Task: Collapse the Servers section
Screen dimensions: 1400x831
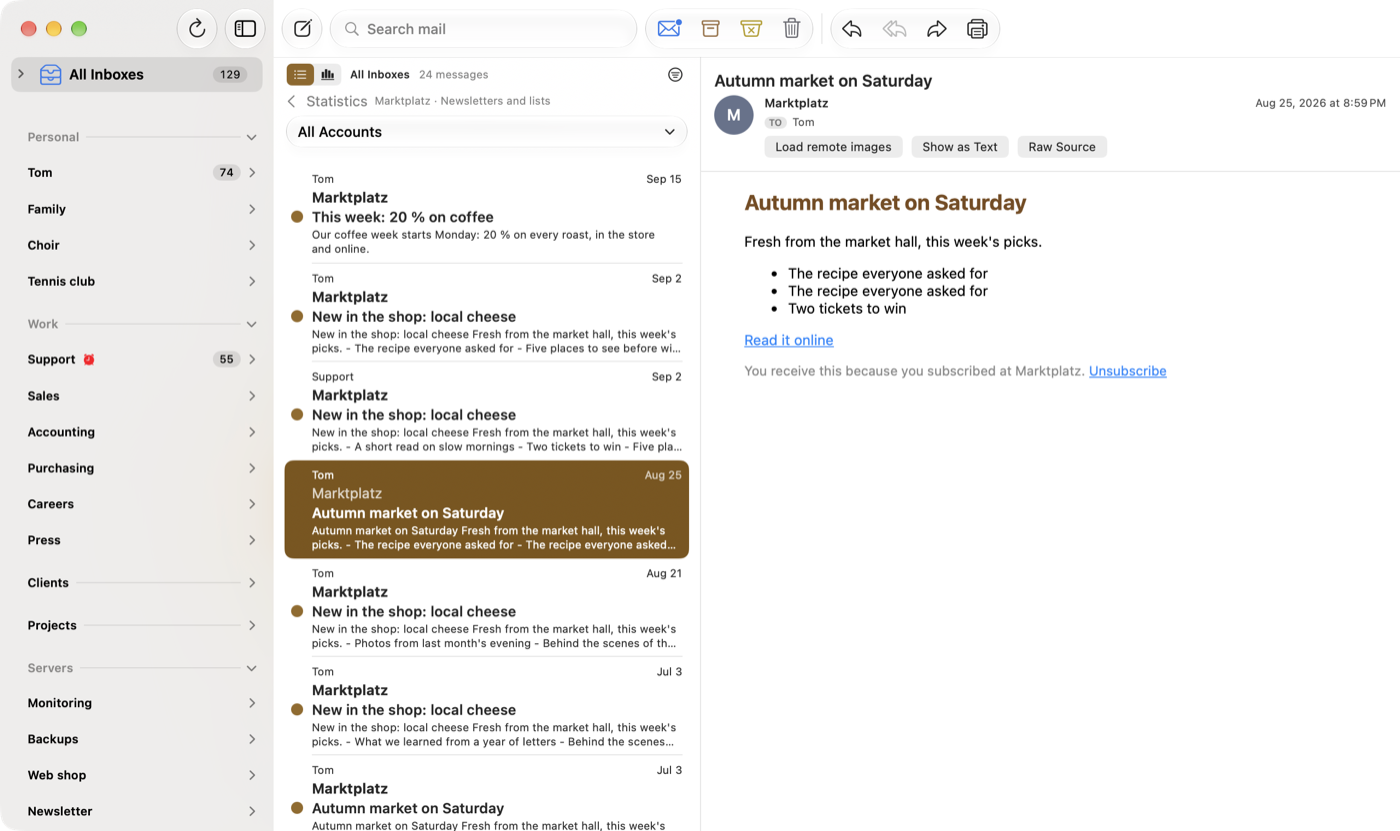Action: tap(251, 669)
